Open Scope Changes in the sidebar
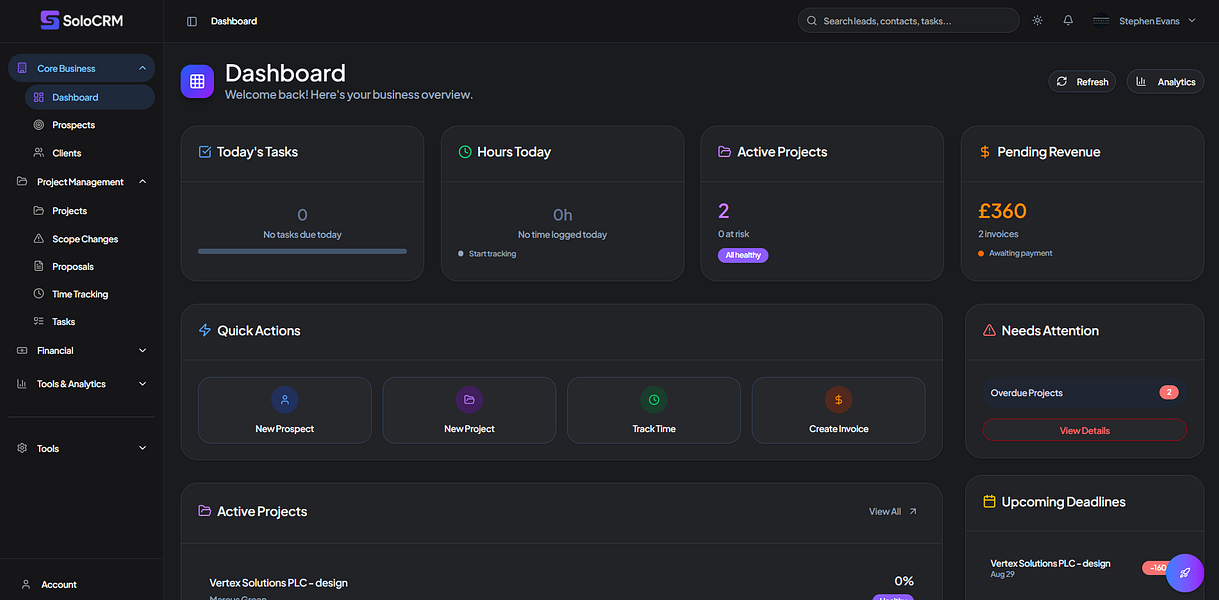 tap(89, 239)
